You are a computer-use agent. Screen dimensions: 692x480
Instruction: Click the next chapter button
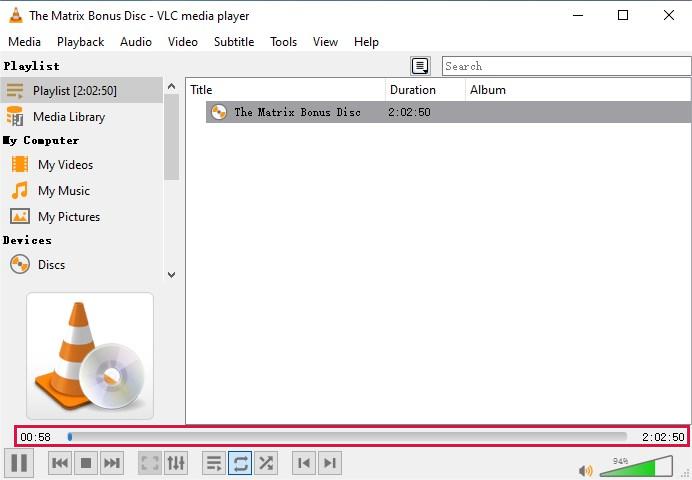click(329, 463)
